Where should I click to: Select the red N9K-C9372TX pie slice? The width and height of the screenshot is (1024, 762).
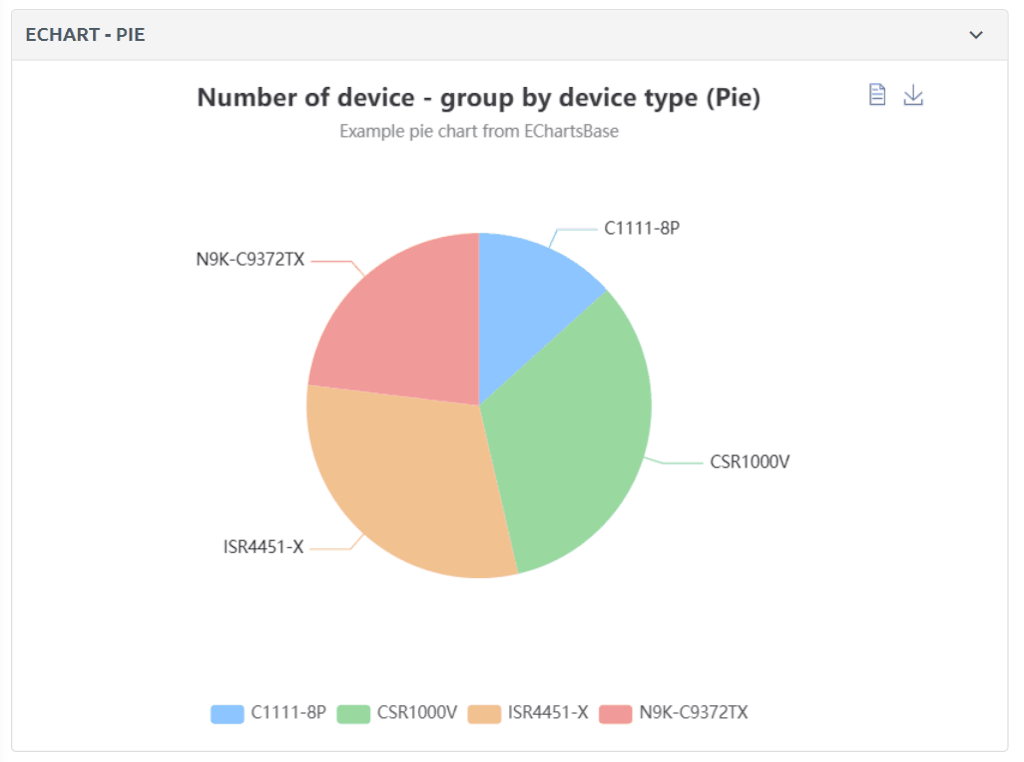click(x=400, y=320)
